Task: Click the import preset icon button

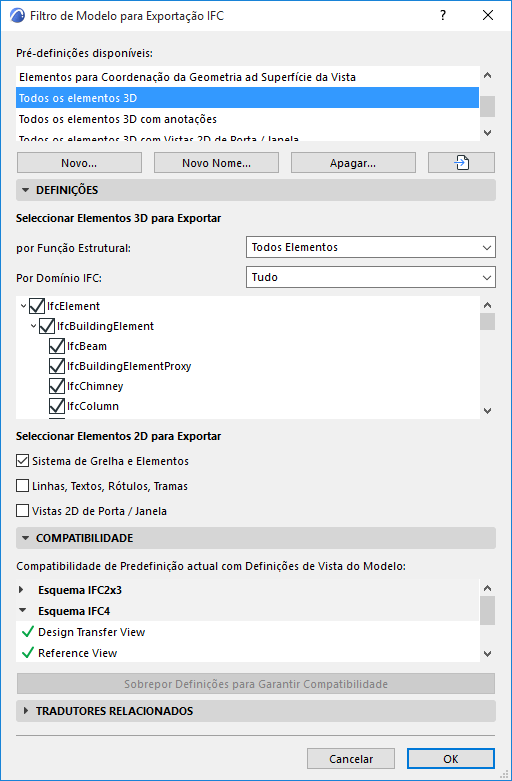Action: click(x=461, y=163)
